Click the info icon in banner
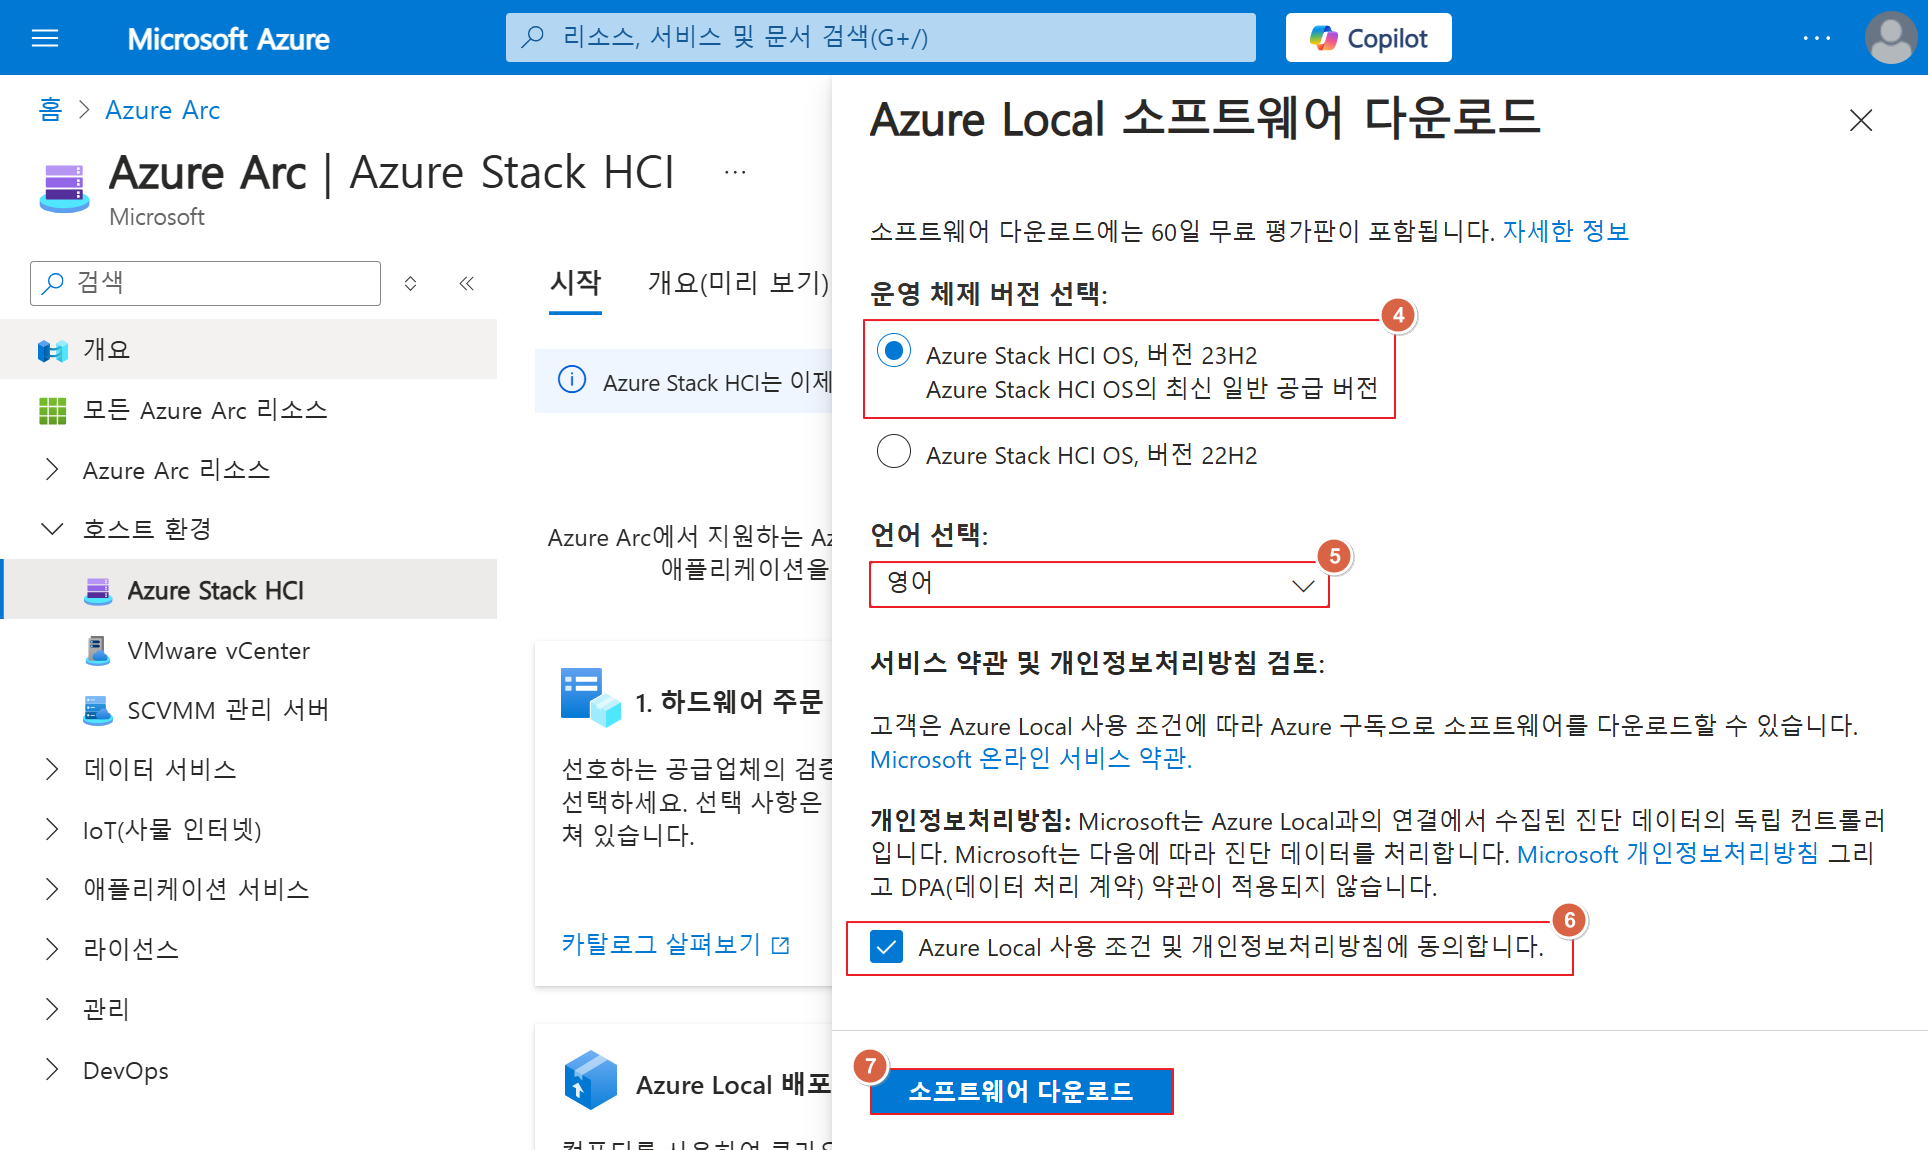 coord(572,380)
